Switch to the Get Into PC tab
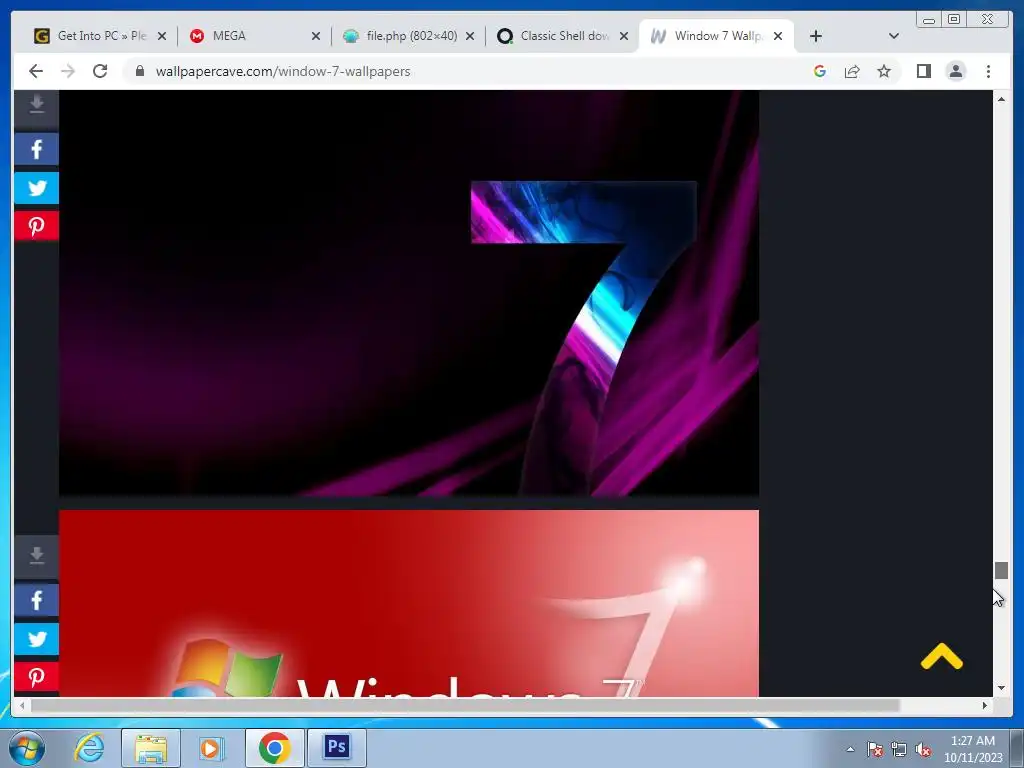This screenshot has height=768, width=1024. 91,36
